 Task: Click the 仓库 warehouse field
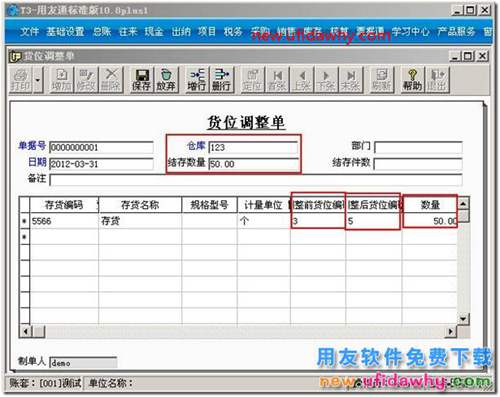(253, 147)
